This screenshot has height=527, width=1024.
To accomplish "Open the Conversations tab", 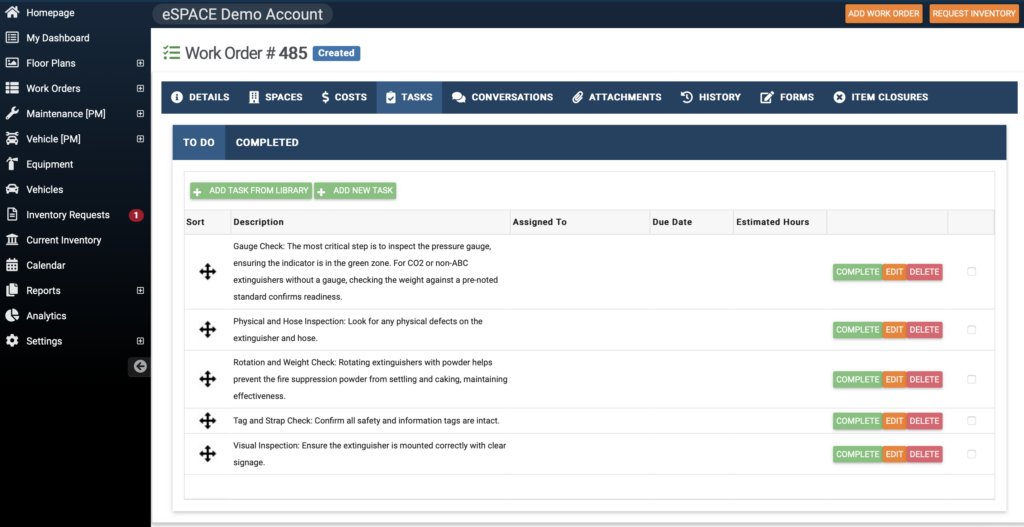I will click(x=502, y=97).
